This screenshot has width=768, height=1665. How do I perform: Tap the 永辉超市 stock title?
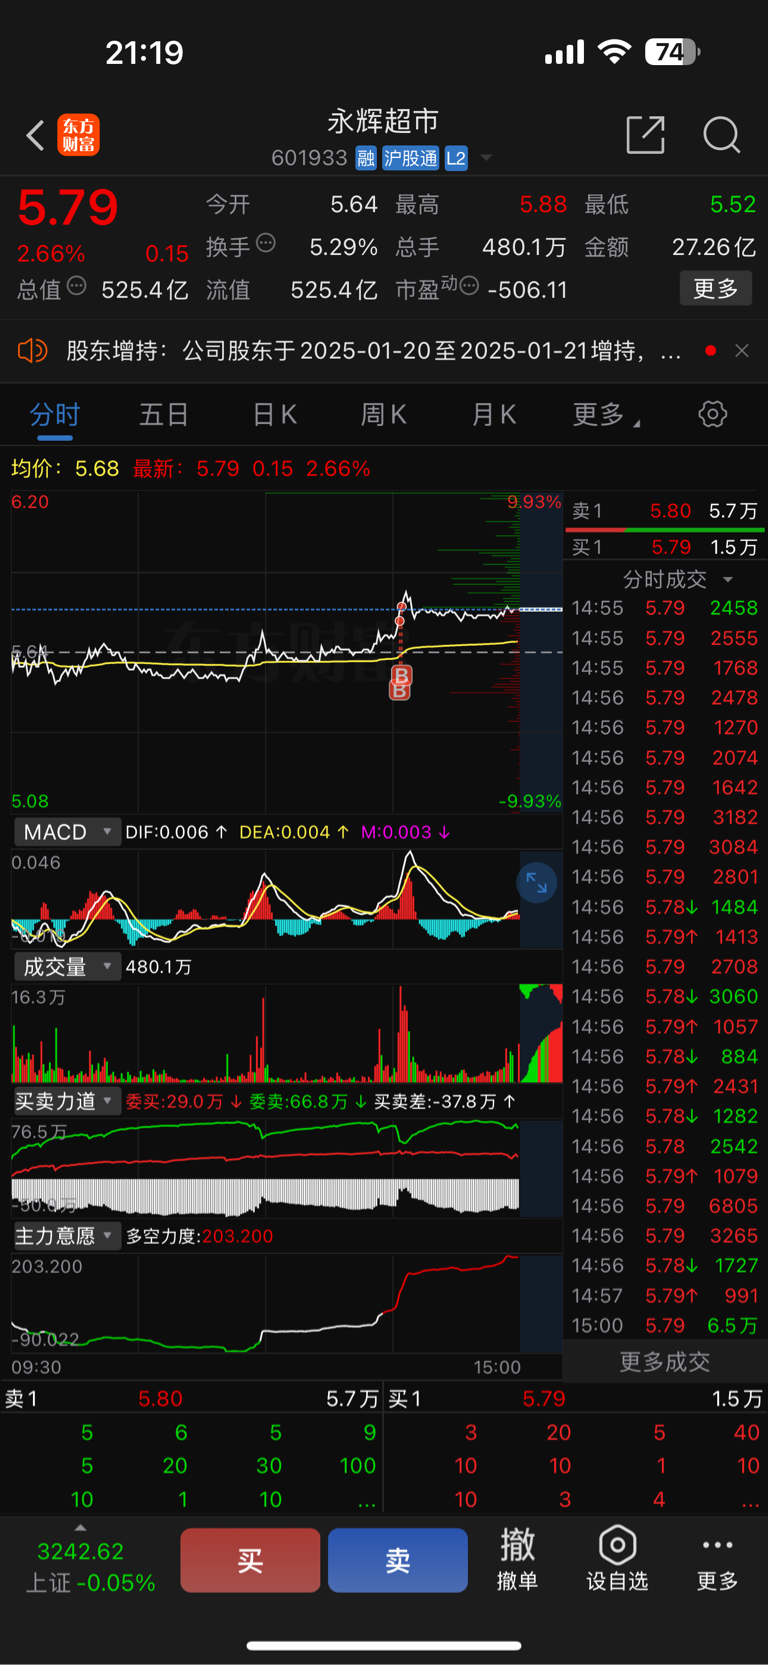point(383,121)
